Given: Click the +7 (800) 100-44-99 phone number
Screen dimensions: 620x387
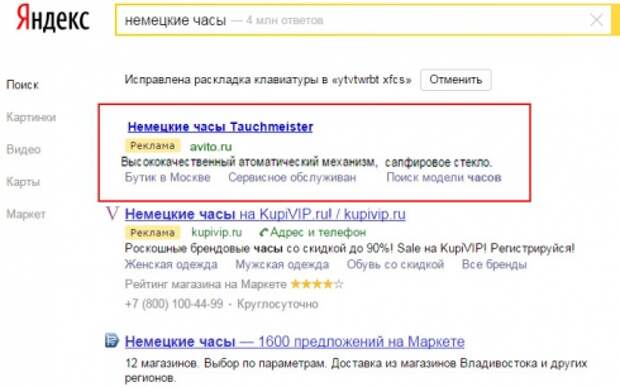Looking at the screenshot, I should click(x=174, y=304).
